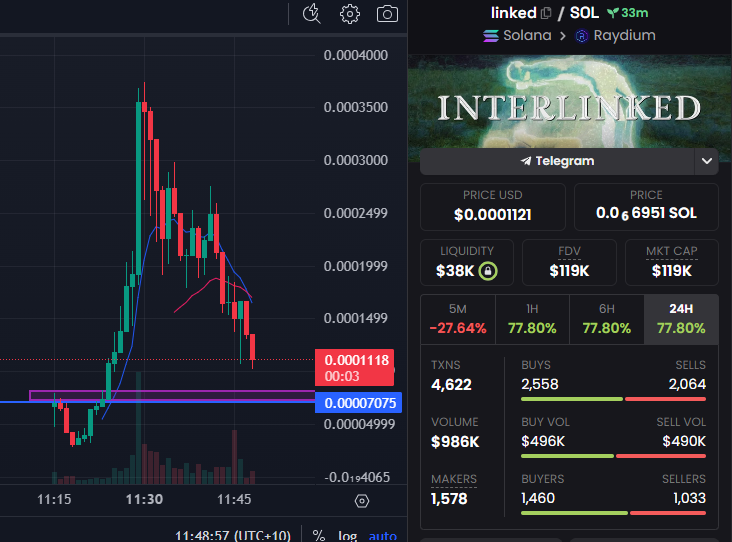Click the chart clock 11:48:57 (UTC+10)
The image size is (732, 542).
pyautogui.click(x=233, y=535)
